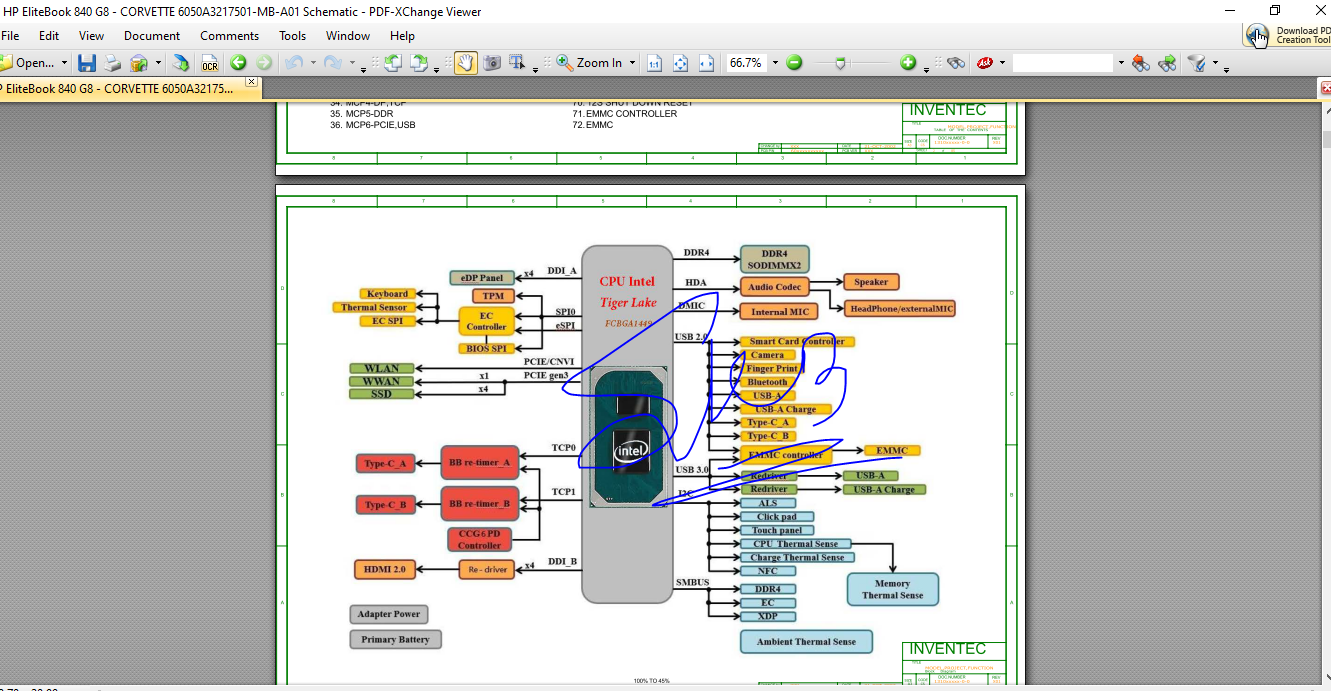Expand the Ask search provider dropdown
1331x691 pixels.
click(1003, 63)
